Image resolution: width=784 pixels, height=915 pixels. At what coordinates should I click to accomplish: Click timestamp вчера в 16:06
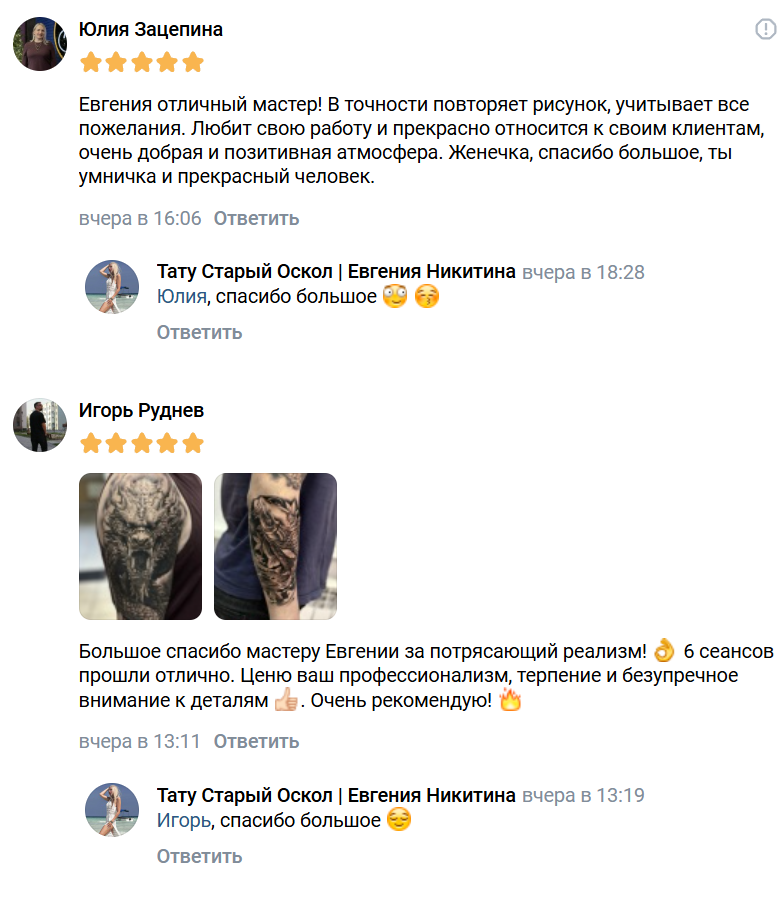140,218
